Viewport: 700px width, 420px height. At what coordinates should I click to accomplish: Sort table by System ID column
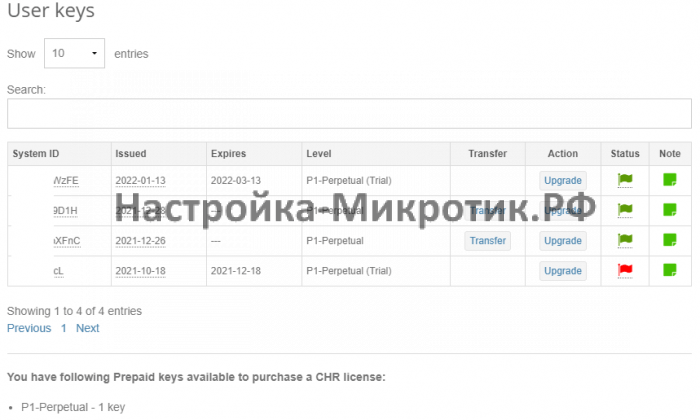(x=59, y=154)
